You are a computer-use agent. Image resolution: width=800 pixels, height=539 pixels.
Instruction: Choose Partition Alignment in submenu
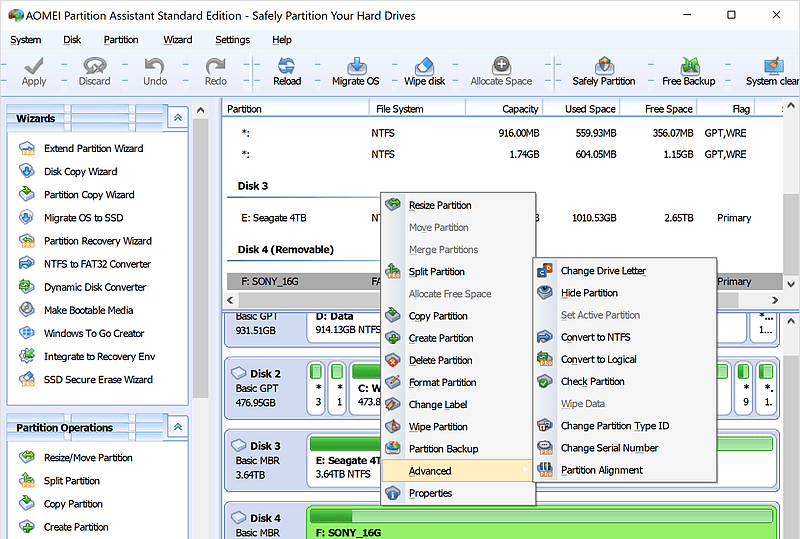624,470
